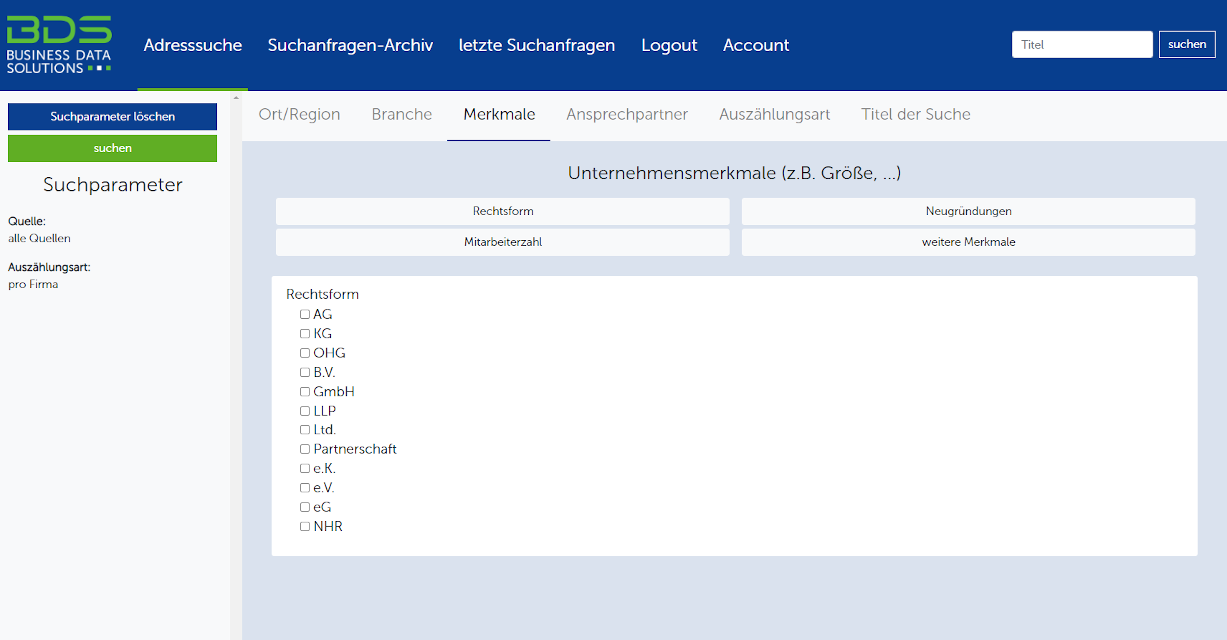This screenshot has height=640, width=1227.
Task: Check the Ltd. checkbox
Action: point(305,430)
